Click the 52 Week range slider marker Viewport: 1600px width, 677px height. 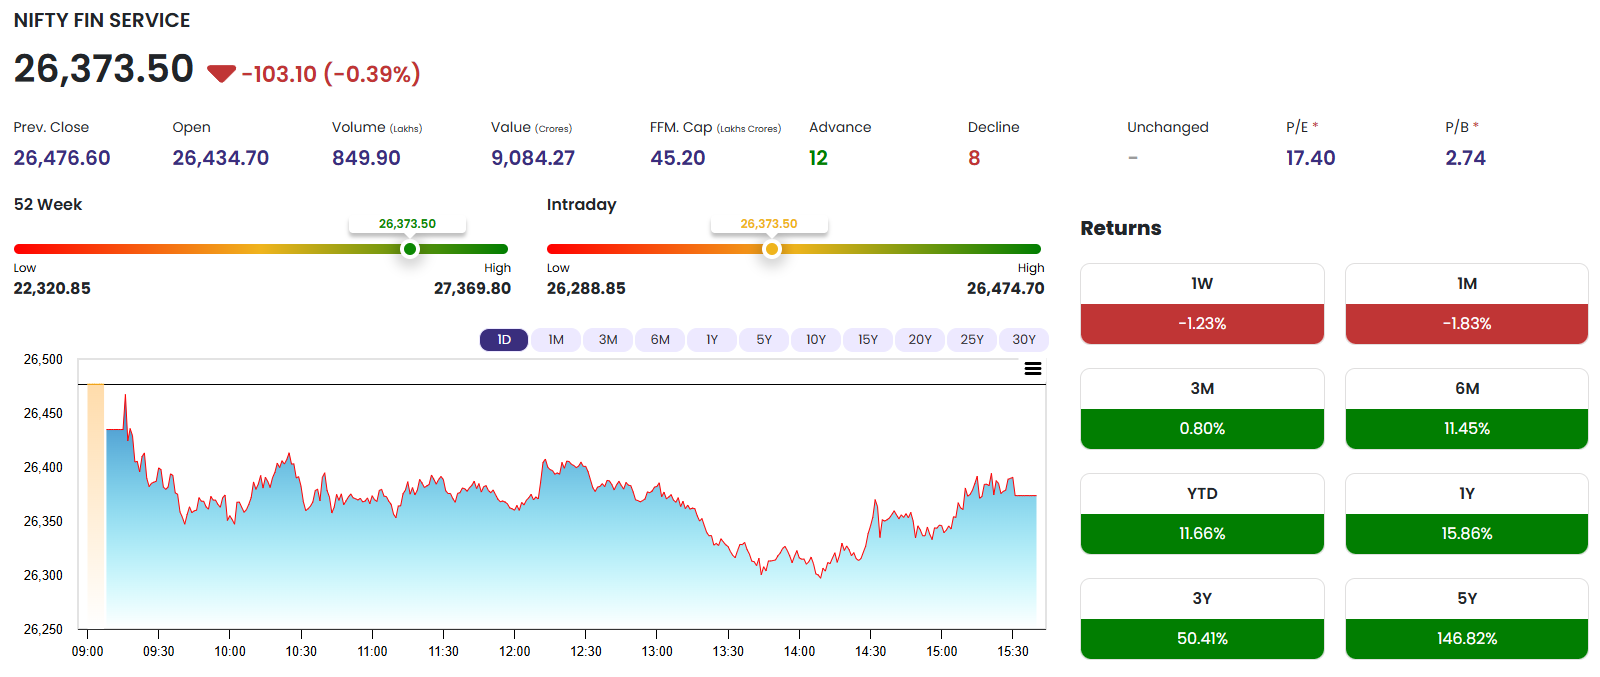(x=410, y=249)
